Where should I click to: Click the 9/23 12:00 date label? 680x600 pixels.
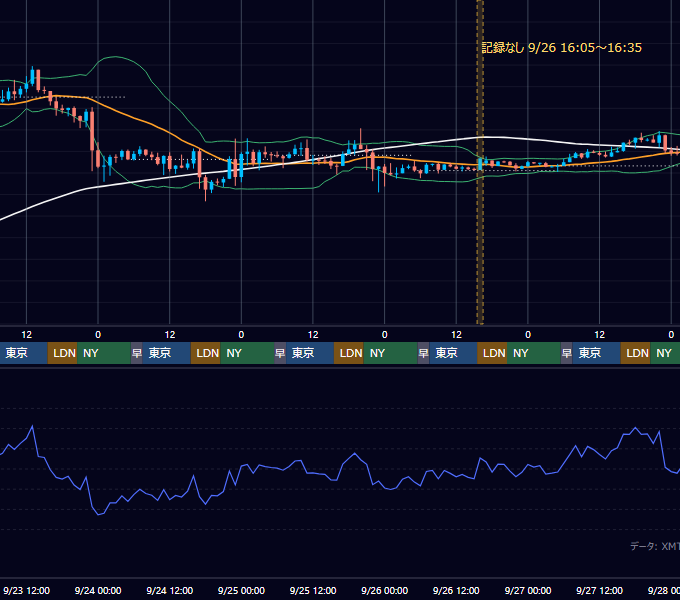pyautogui.click(x=26, y=590)
